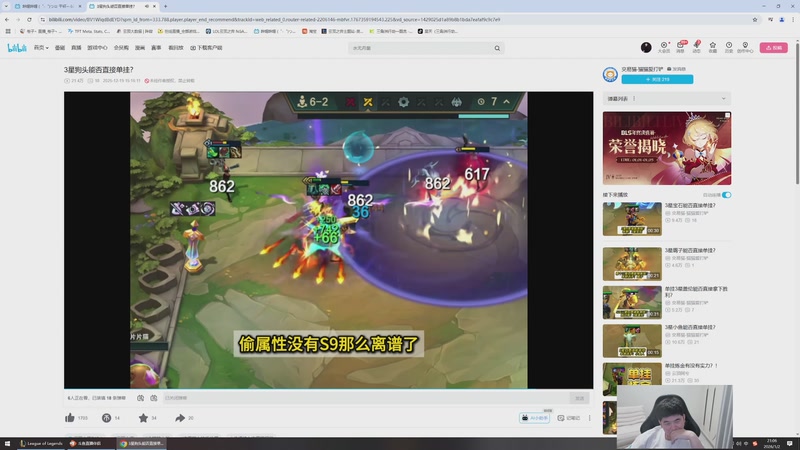Open the 创作中心 creator icon

pyautogui.click(x=745, y=47)
